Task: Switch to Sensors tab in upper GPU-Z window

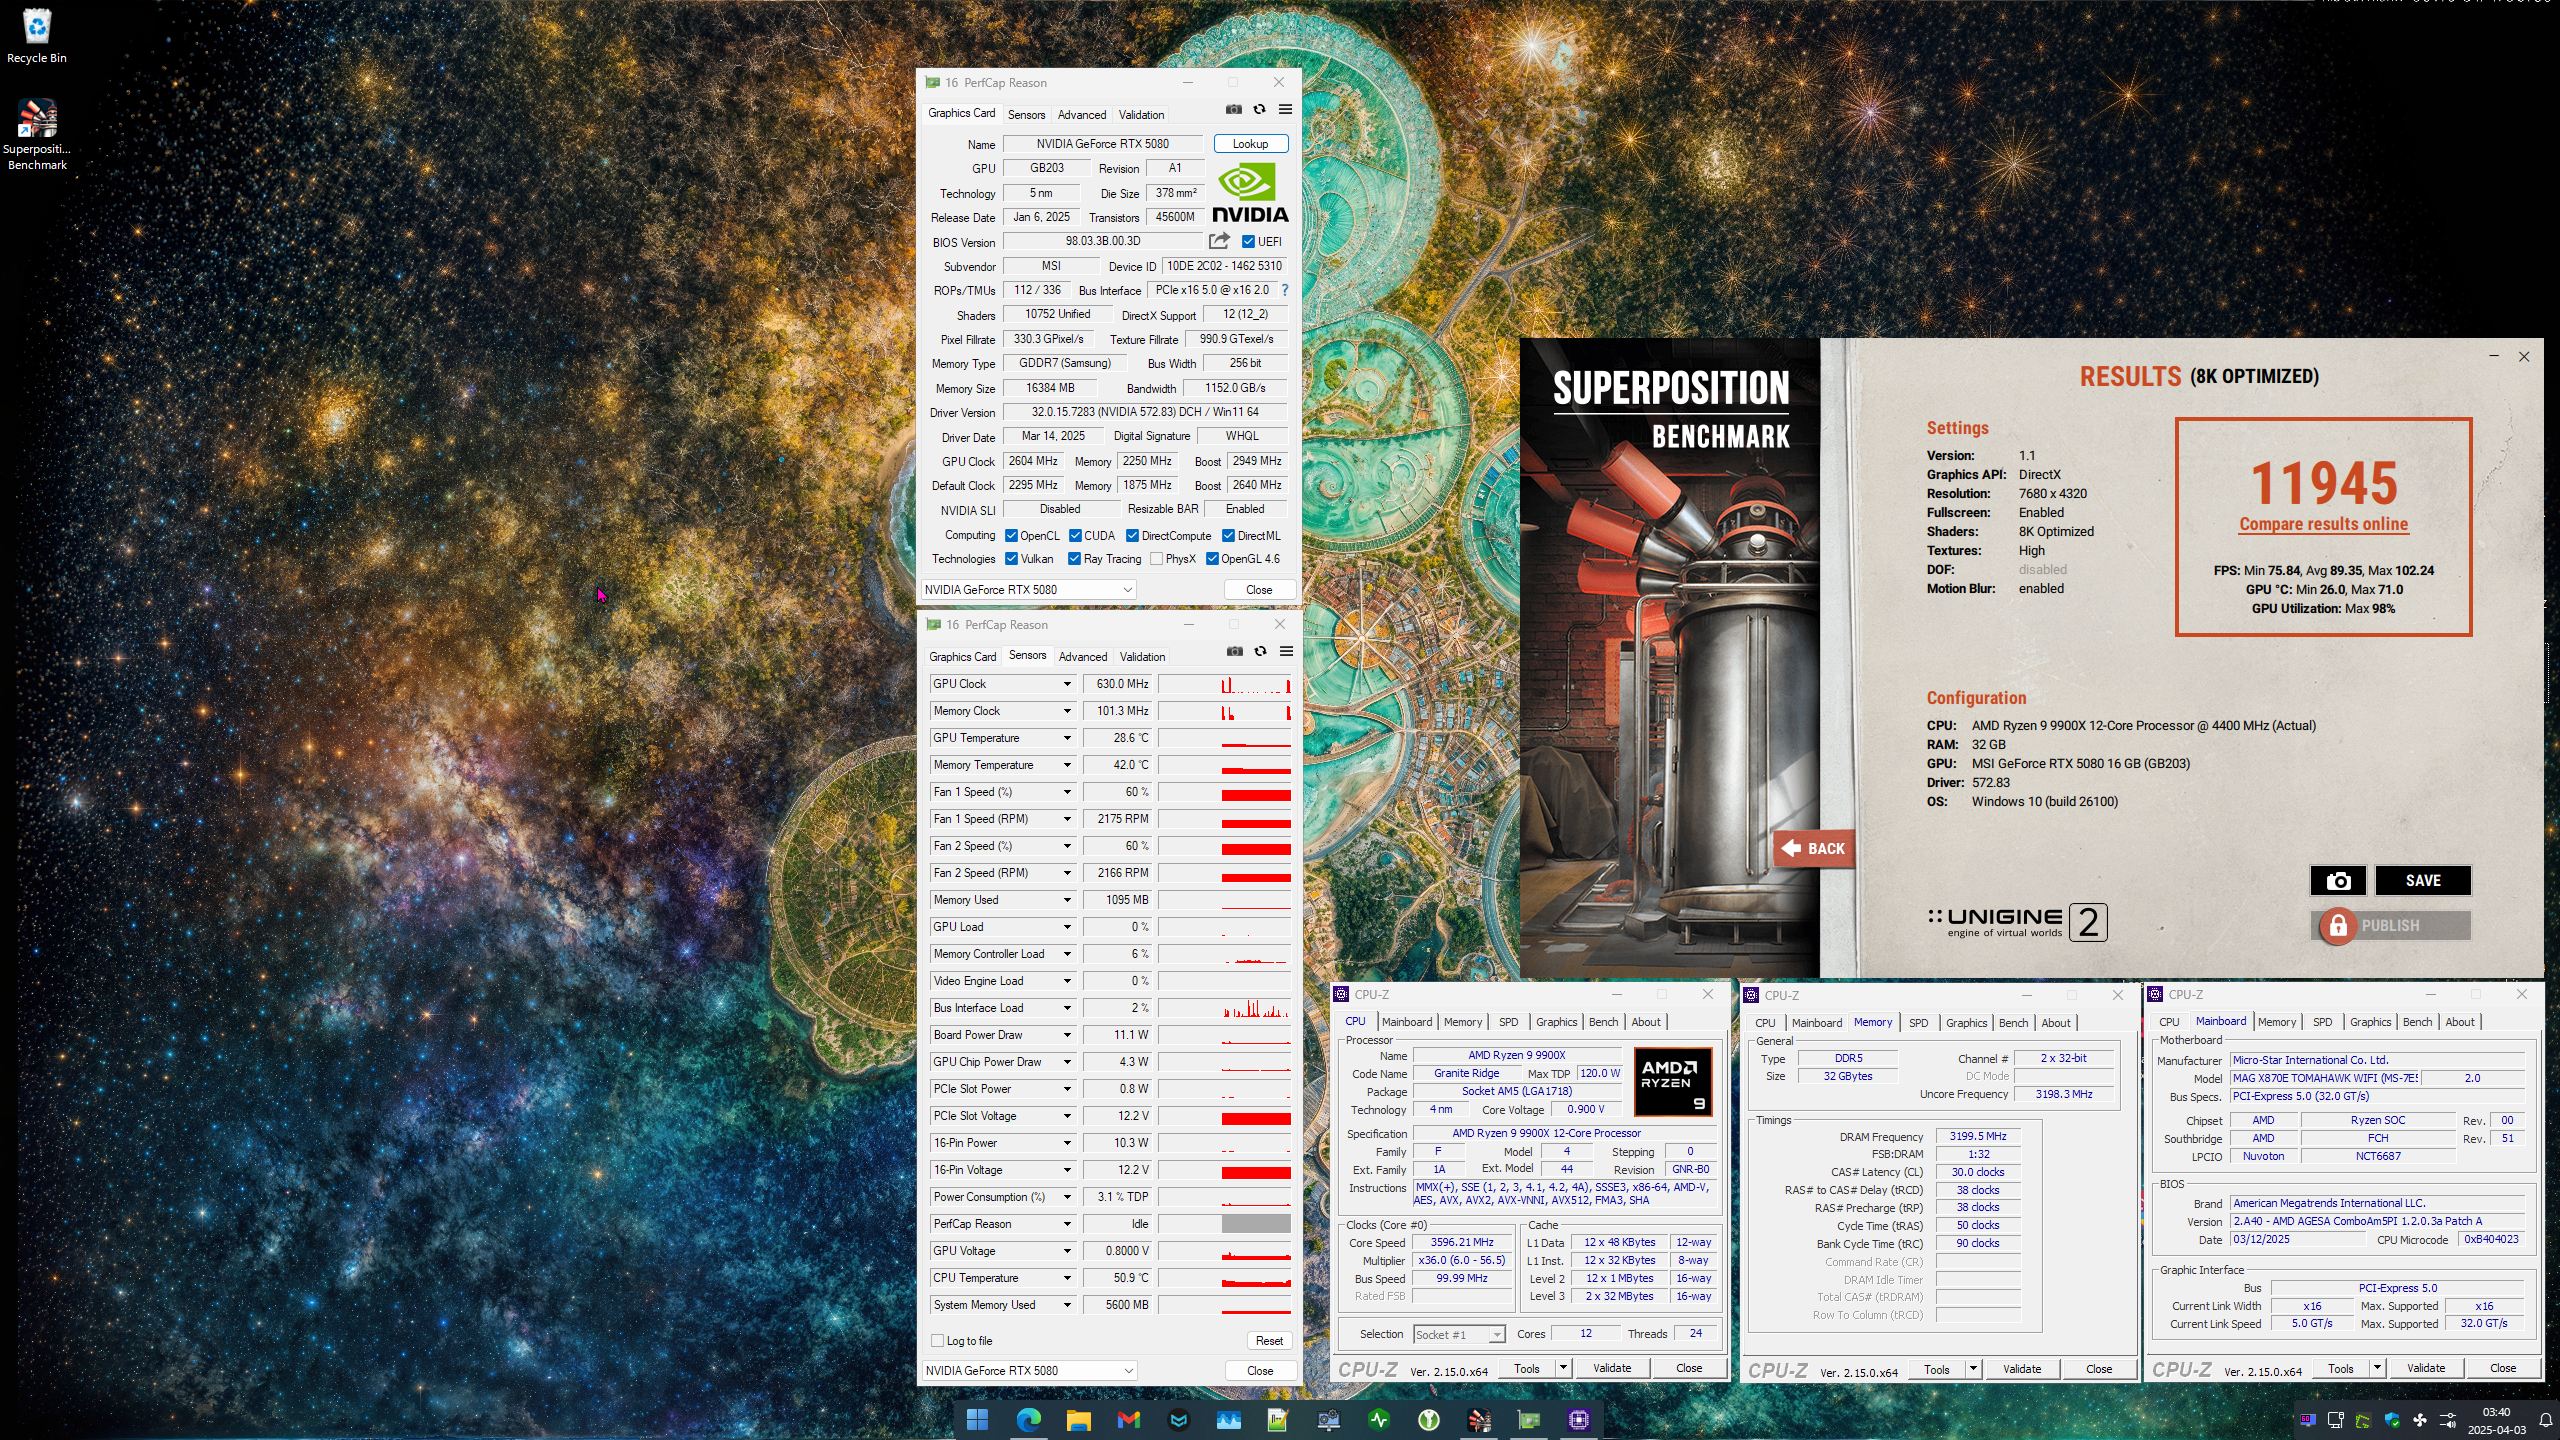Action: coord(1026,114)
